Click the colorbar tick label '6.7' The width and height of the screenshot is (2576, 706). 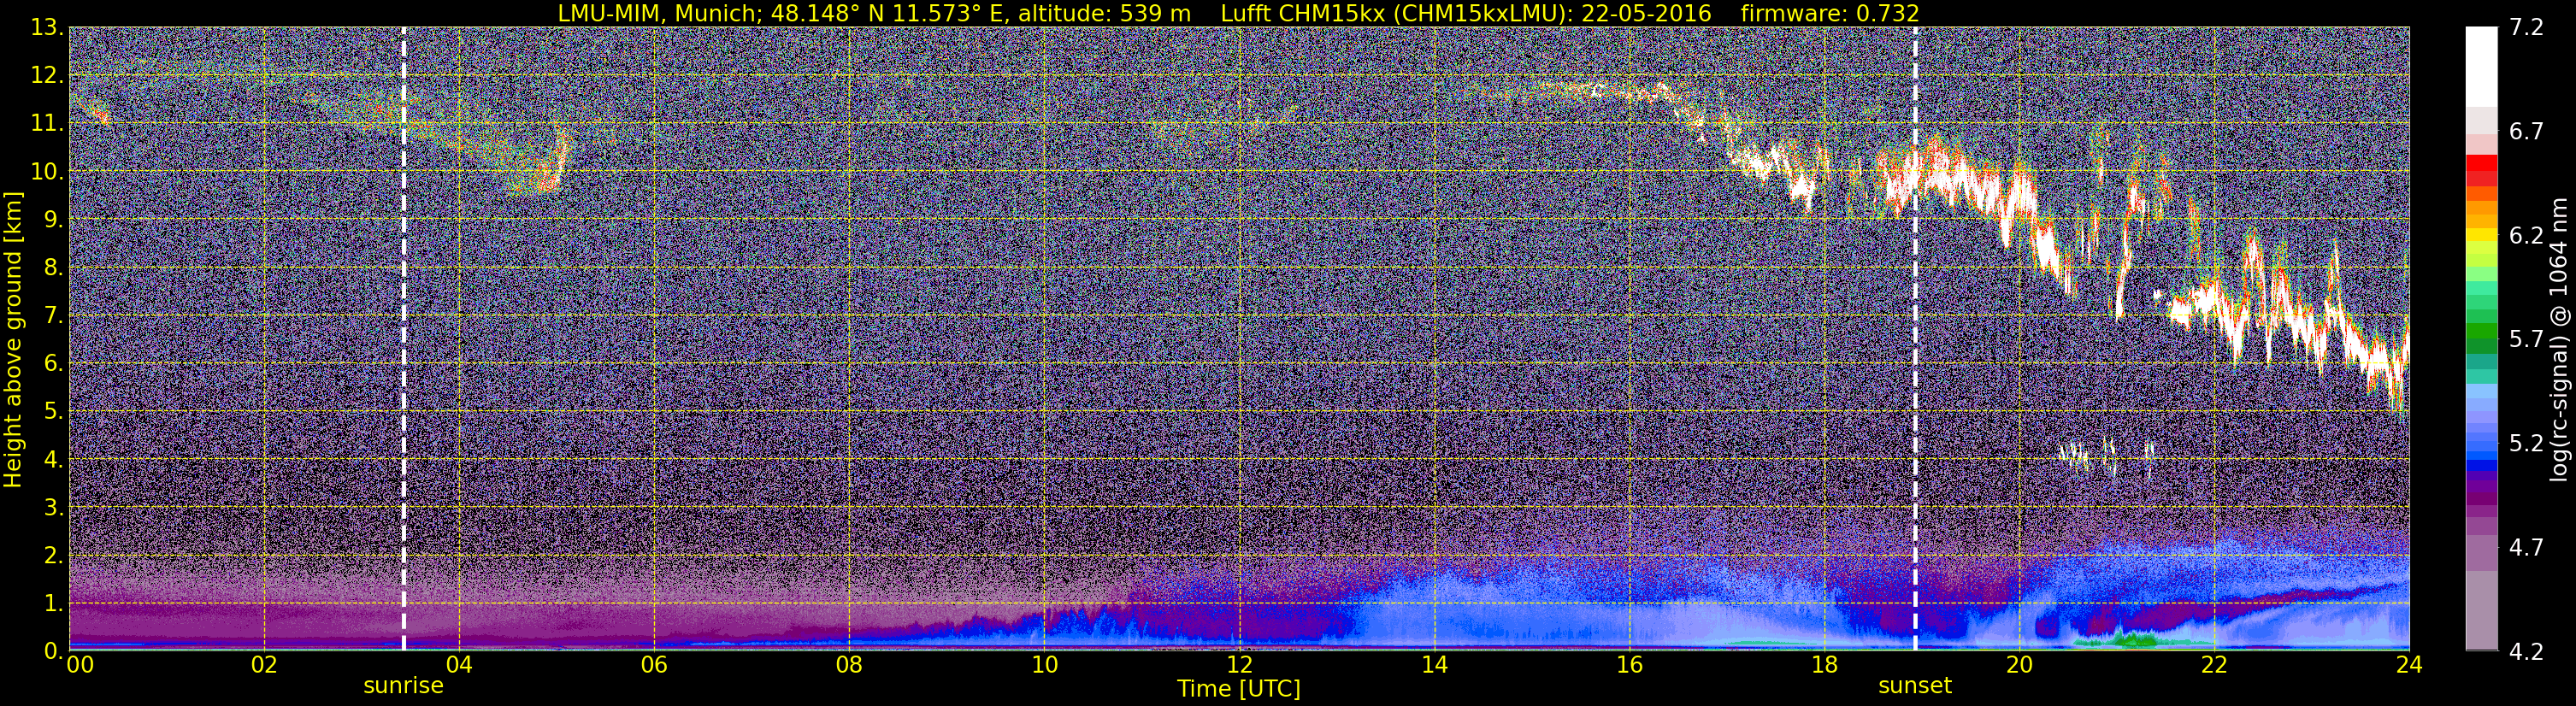pyautogui.click(x=2526, y=131)
